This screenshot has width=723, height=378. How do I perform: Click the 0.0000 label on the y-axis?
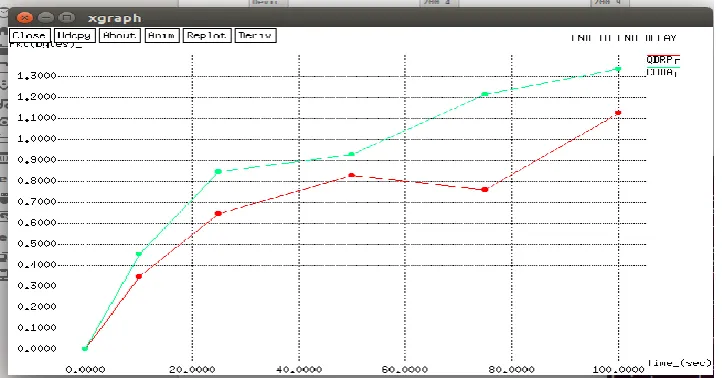tap(37, 348)
